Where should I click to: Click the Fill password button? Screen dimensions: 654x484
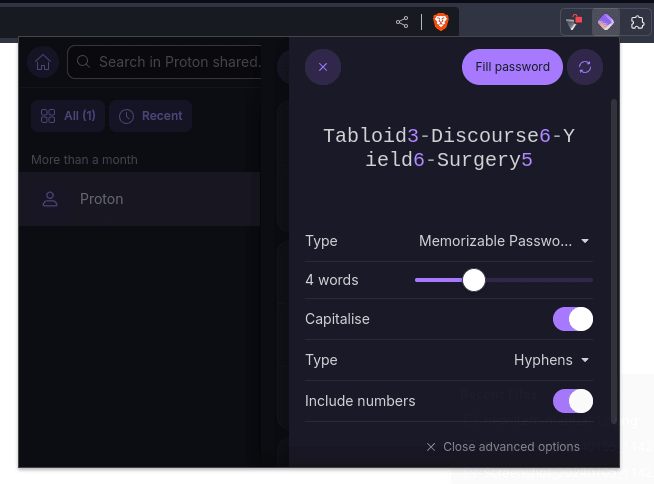click(512, 67)
